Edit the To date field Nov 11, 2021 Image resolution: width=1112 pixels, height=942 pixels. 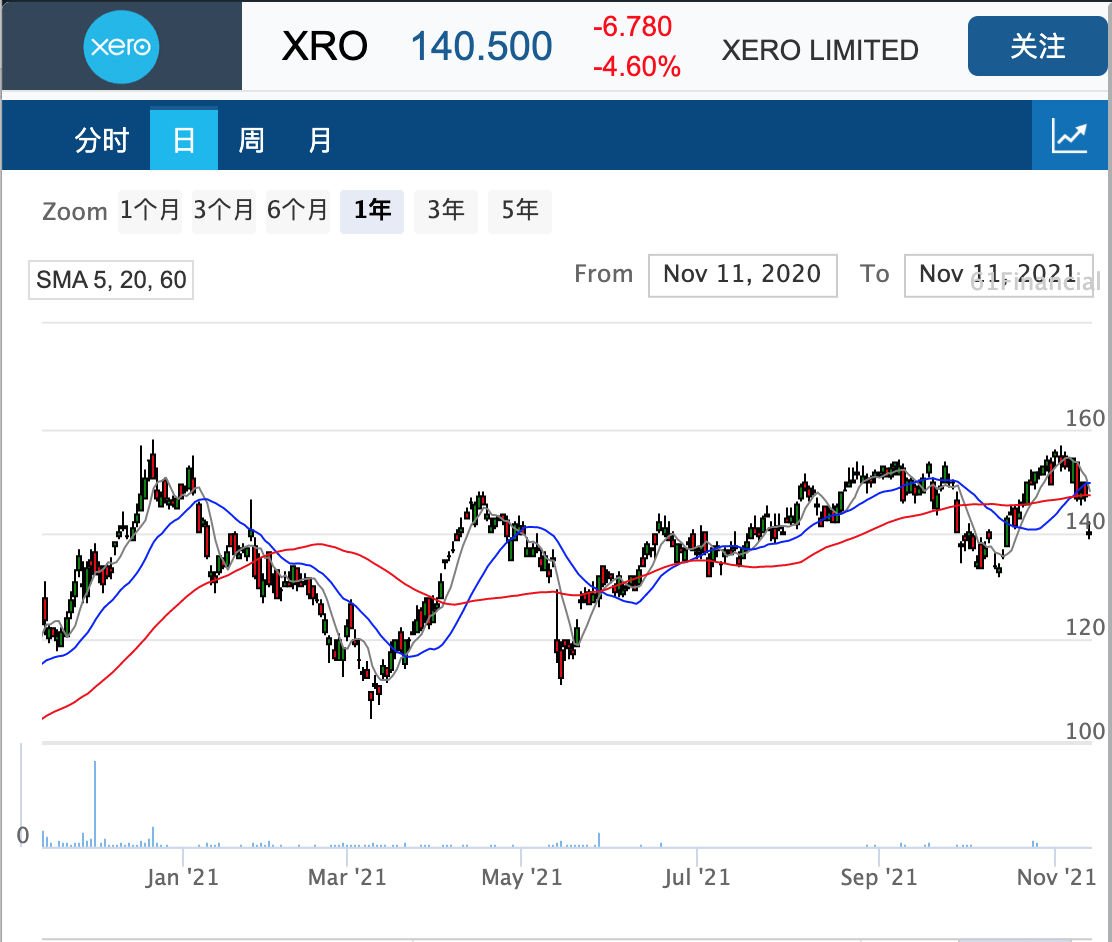click(x=999, y=275)
